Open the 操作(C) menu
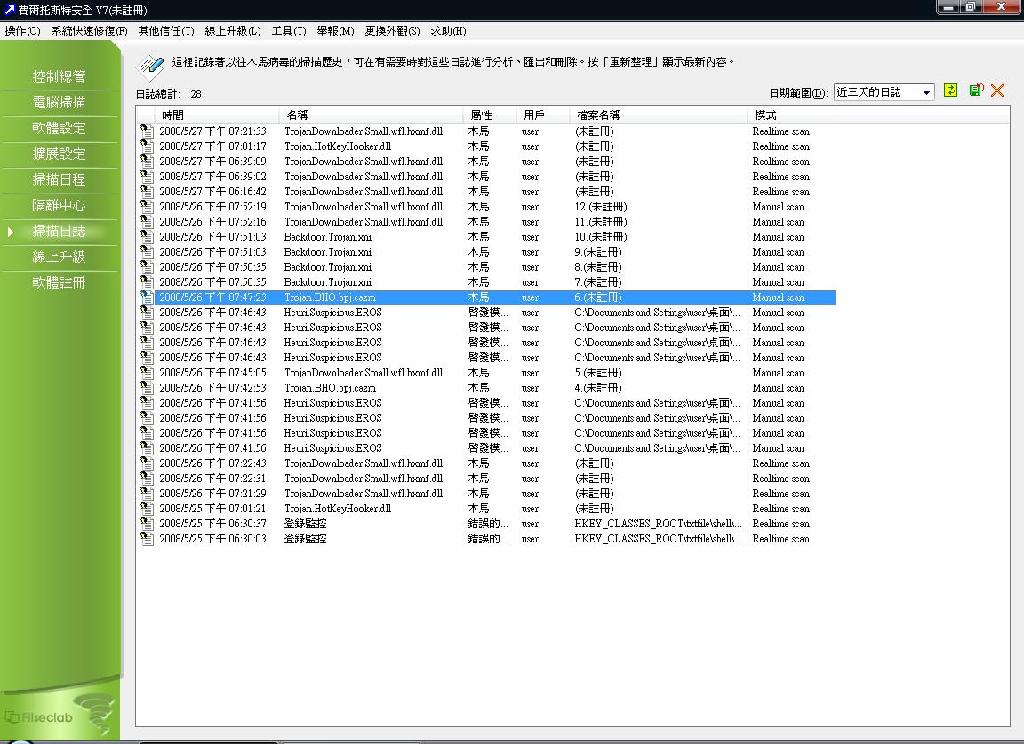The height and width of the screenshot is (744, 1024). (22, 31)
